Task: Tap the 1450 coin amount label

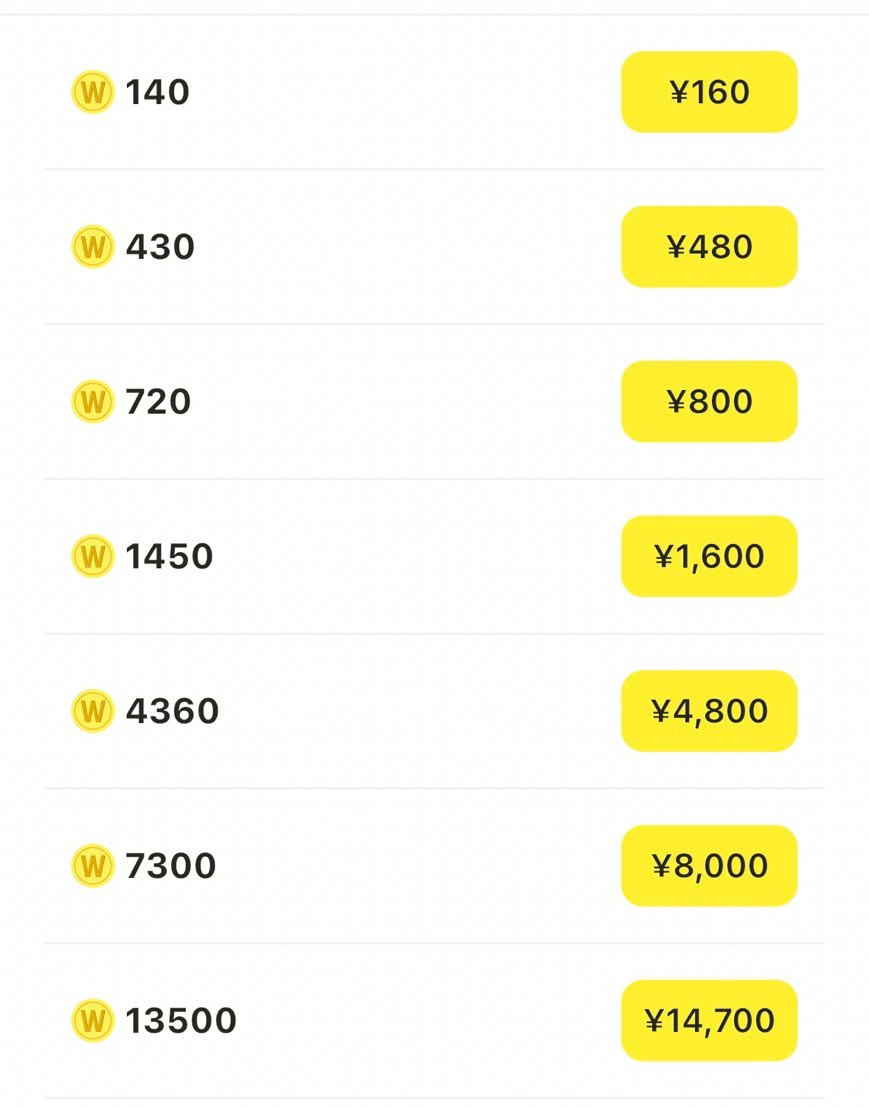Action: (169, 556)
